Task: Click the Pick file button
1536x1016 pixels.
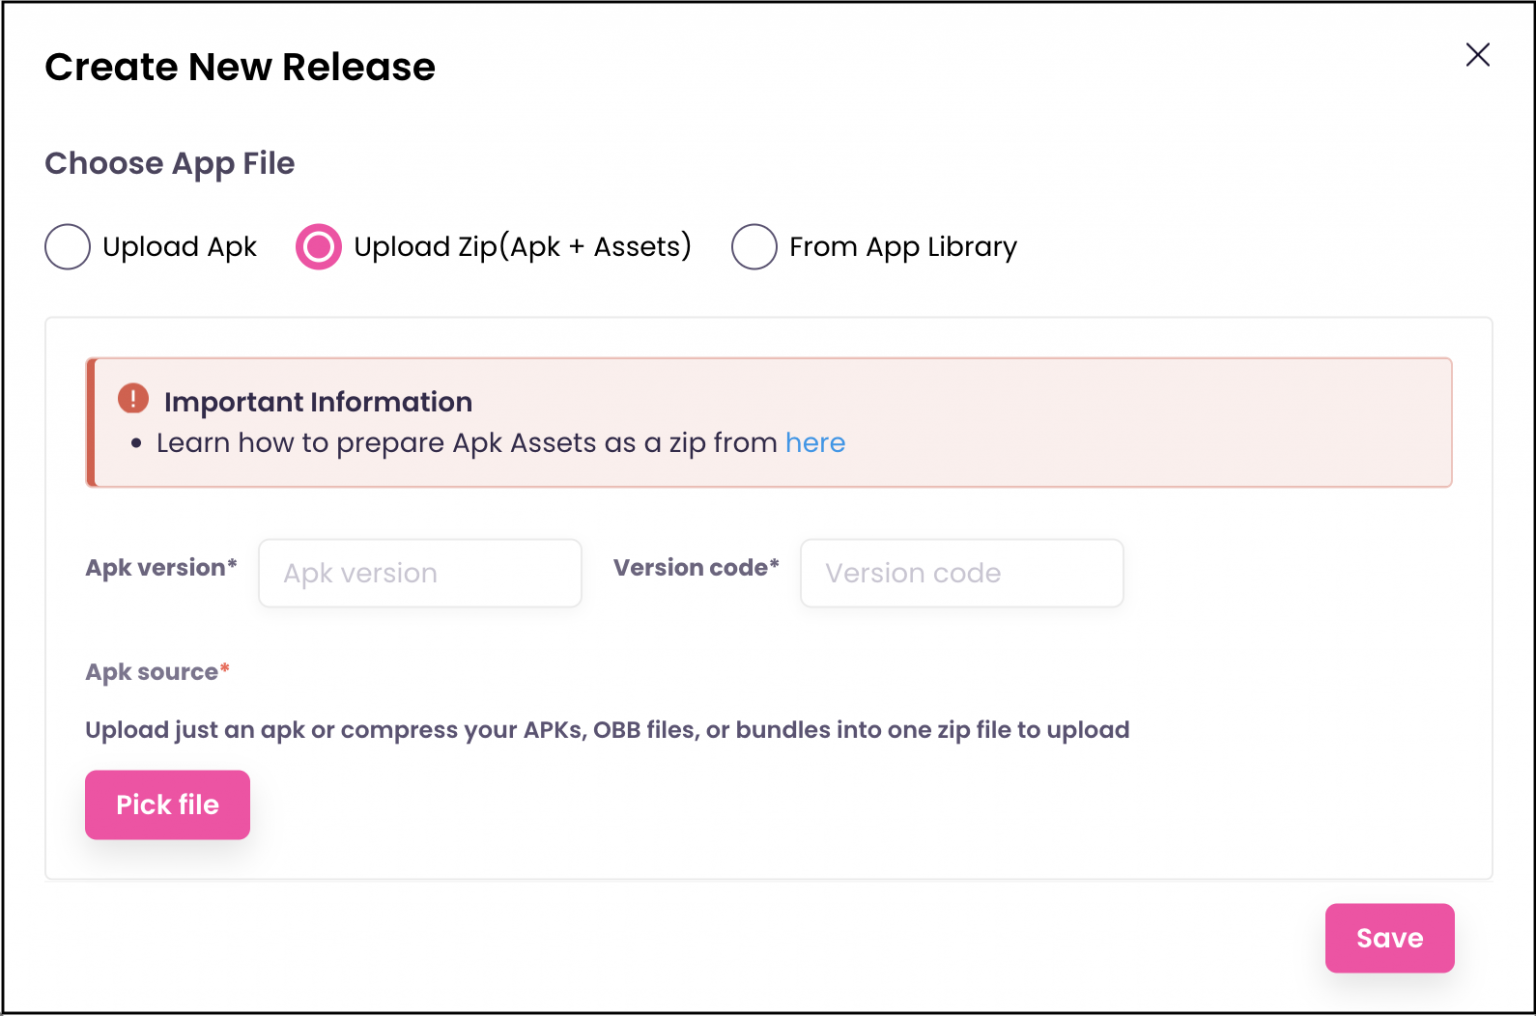Action: (166, 804)
